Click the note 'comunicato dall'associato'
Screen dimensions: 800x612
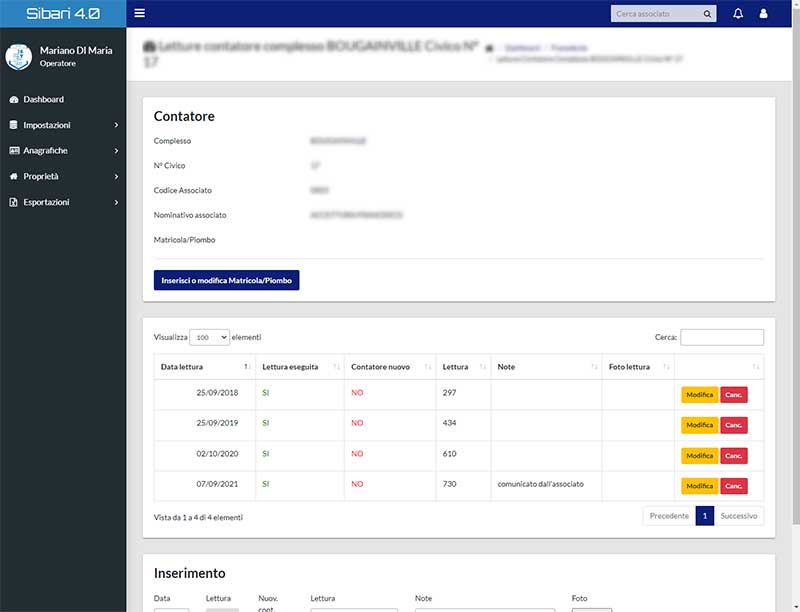click(540, 484)
